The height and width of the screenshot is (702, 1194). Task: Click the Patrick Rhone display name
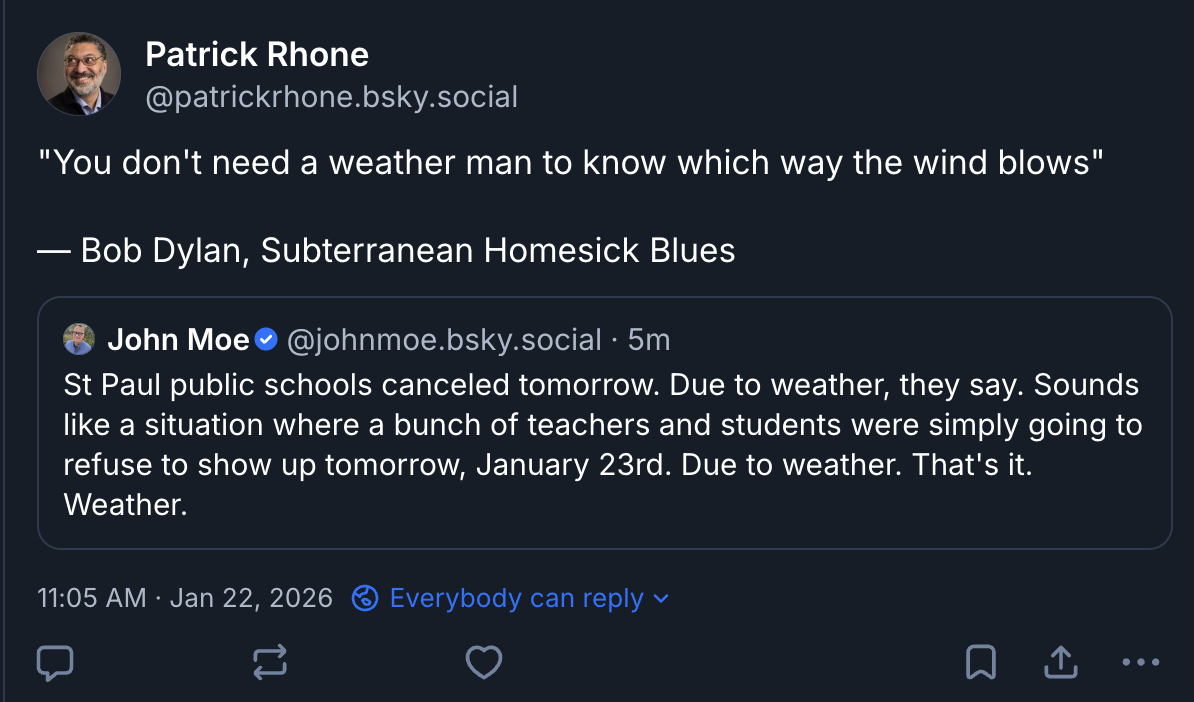click(257, 54)
